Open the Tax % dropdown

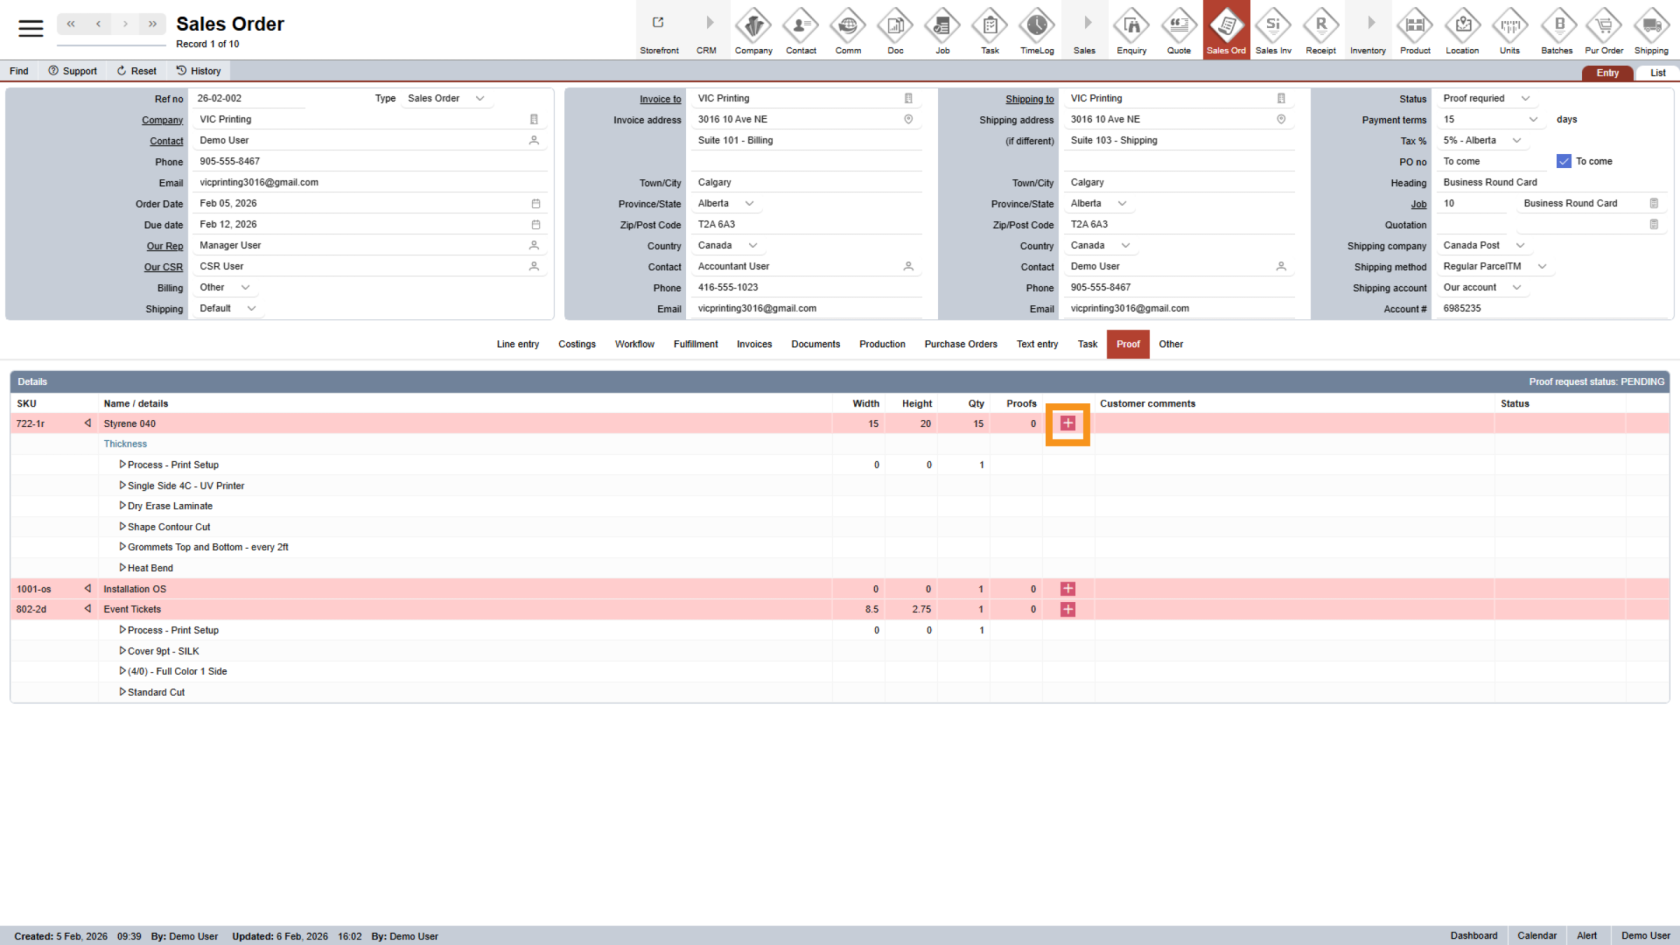[1517, 141]
